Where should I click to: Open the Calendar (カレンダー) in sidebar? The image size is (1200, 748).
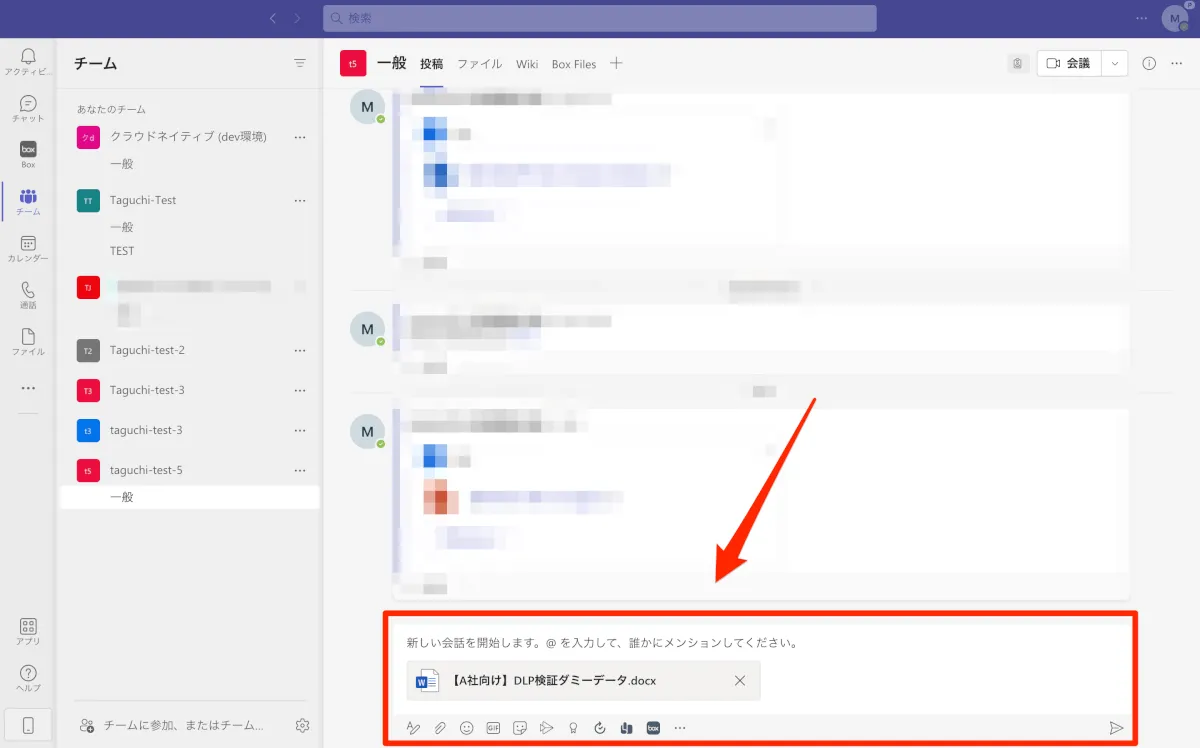click(28, 248)
